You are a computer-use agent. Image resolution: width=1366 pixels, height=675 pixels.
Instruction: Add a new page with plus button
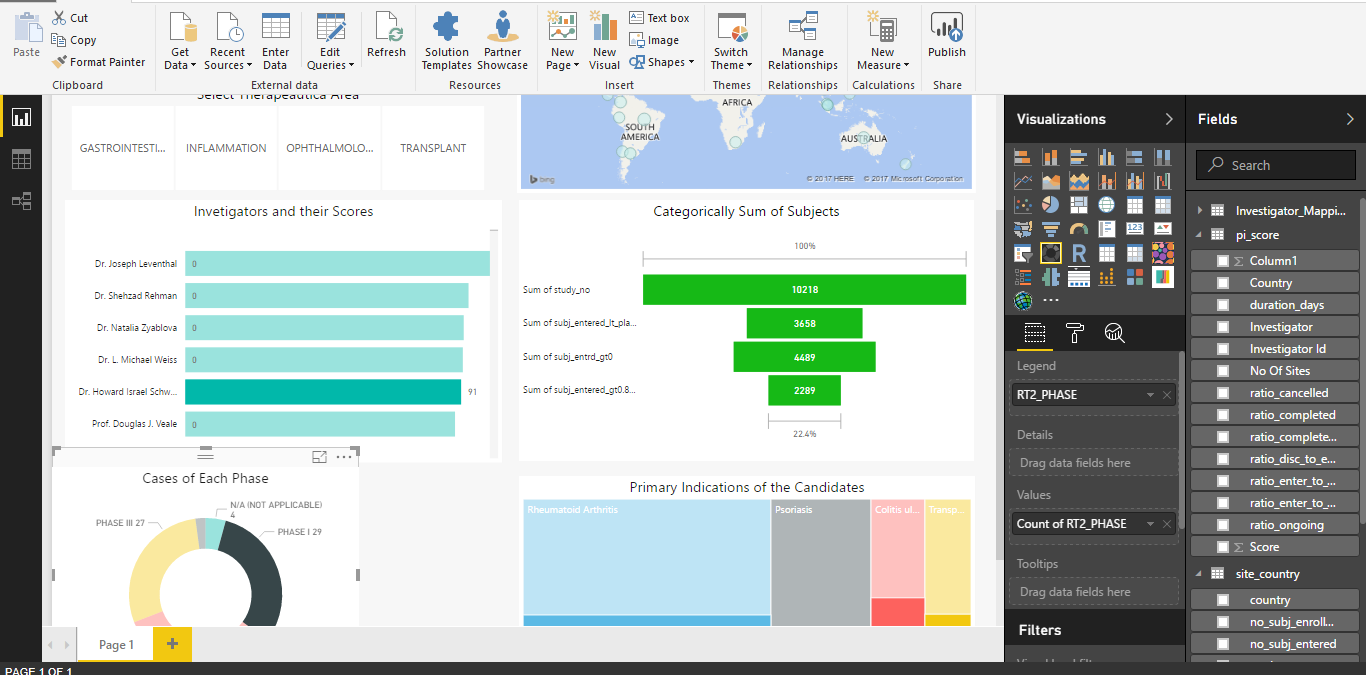[x=172, y=644]
